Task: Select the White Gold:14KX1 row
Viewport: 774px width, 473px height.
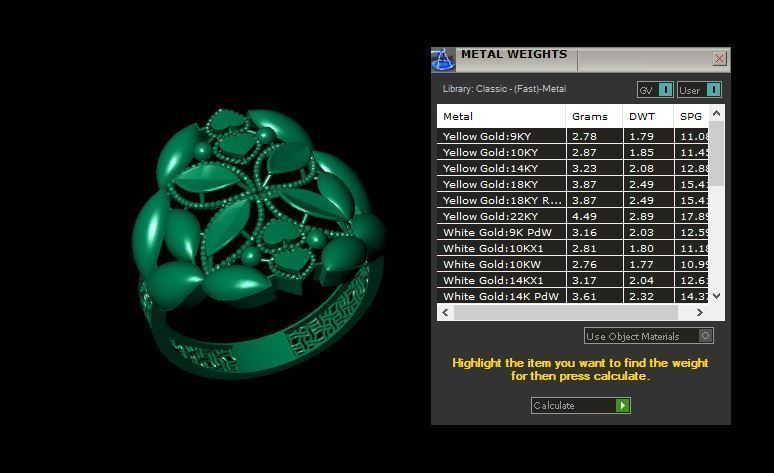Action: tap(573, 280)
